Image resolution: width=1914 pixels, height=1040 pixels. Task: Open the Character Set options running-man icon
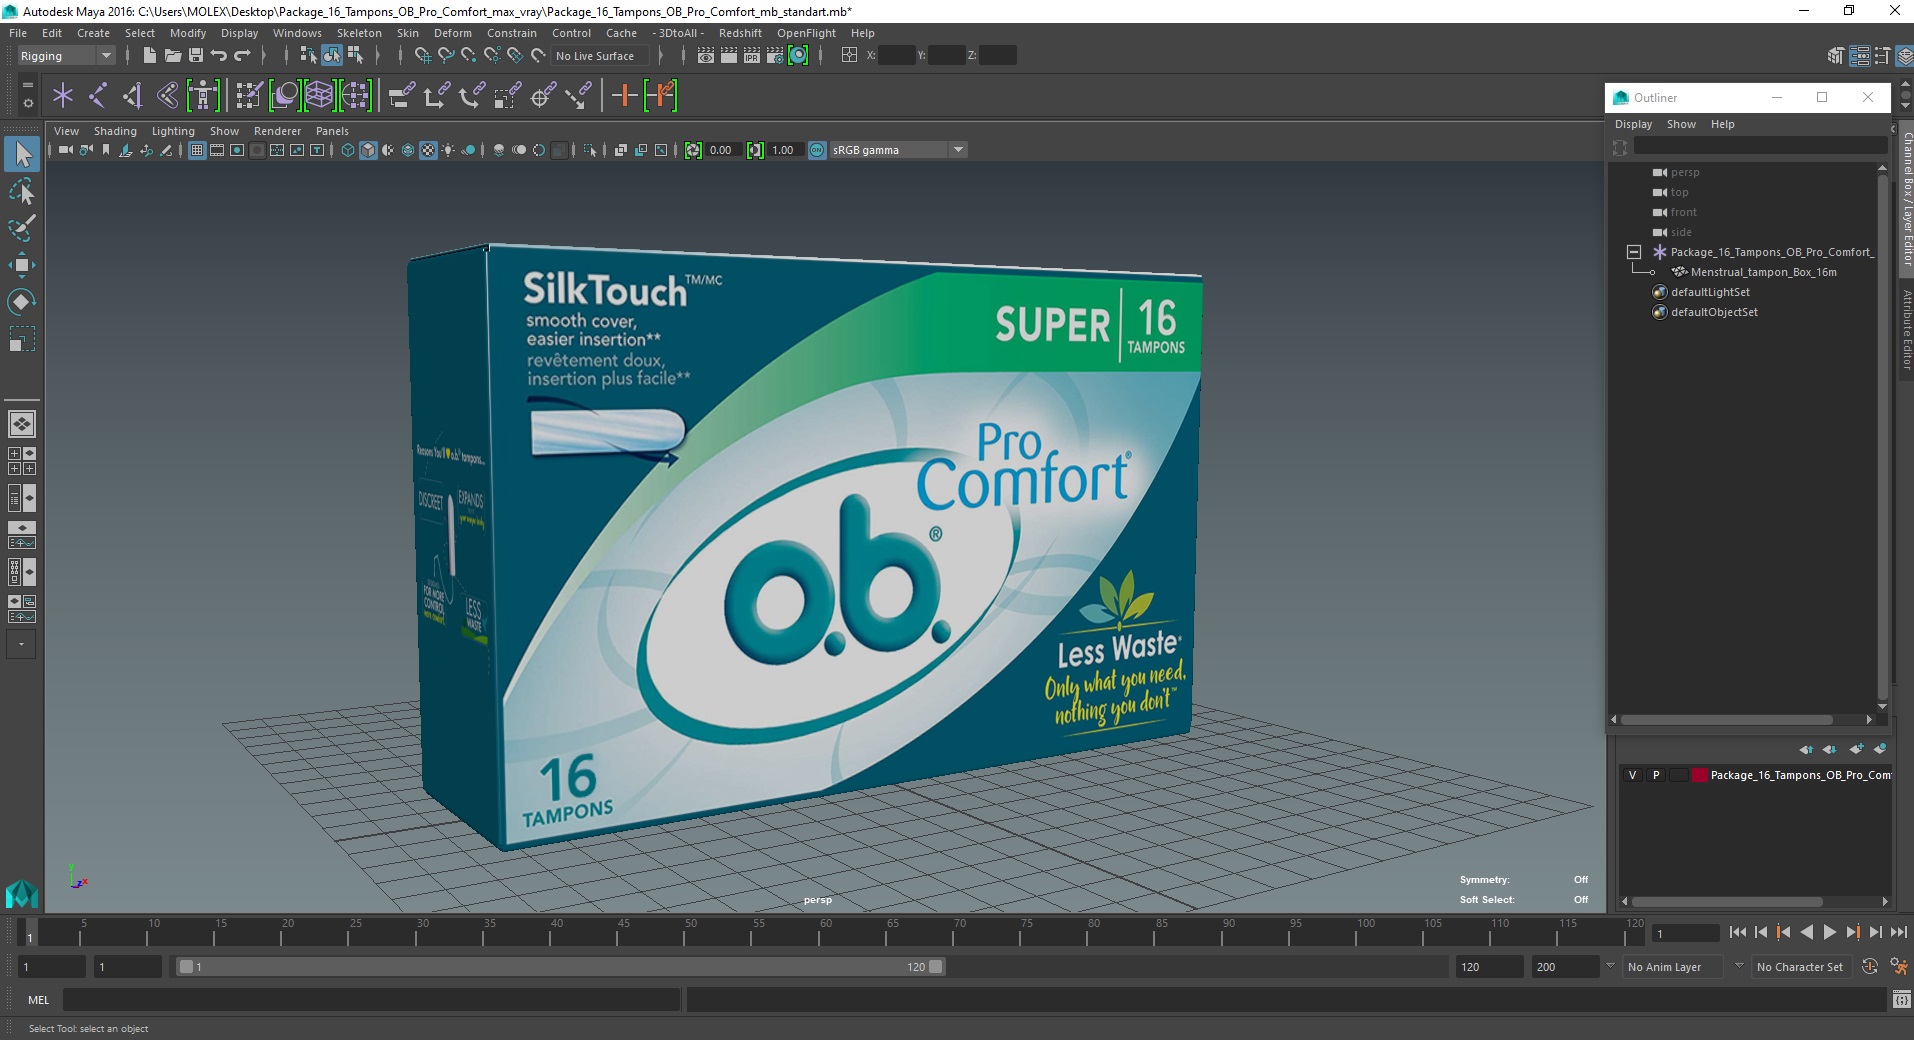1898,967
